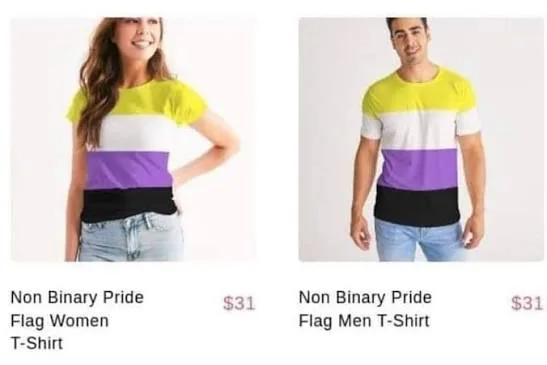Click the purple stripe on the men's shirt
Image resolution: width=547 pixels, height=365 pixels.
click(x=417, y=168)
